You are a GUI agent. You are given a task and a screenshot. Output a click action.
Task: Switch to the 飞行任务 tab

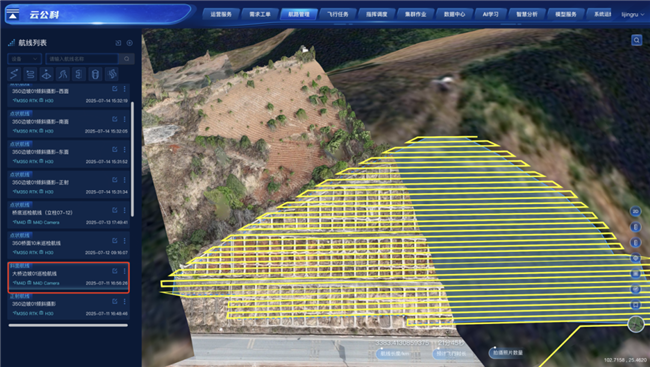point(337,14)
